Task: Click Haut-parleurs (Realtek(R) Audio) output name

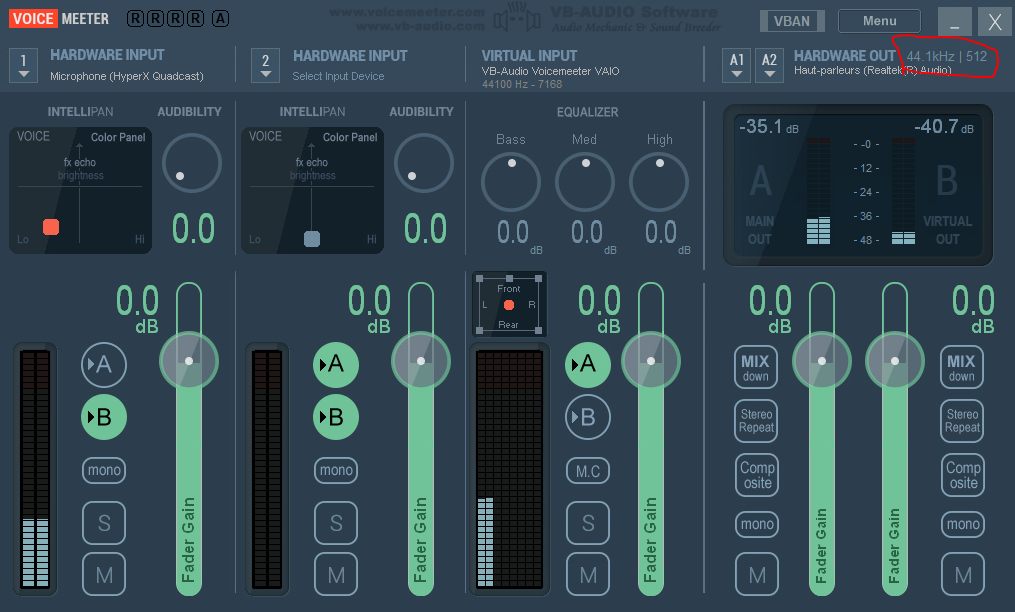Action: click(873, 71)
